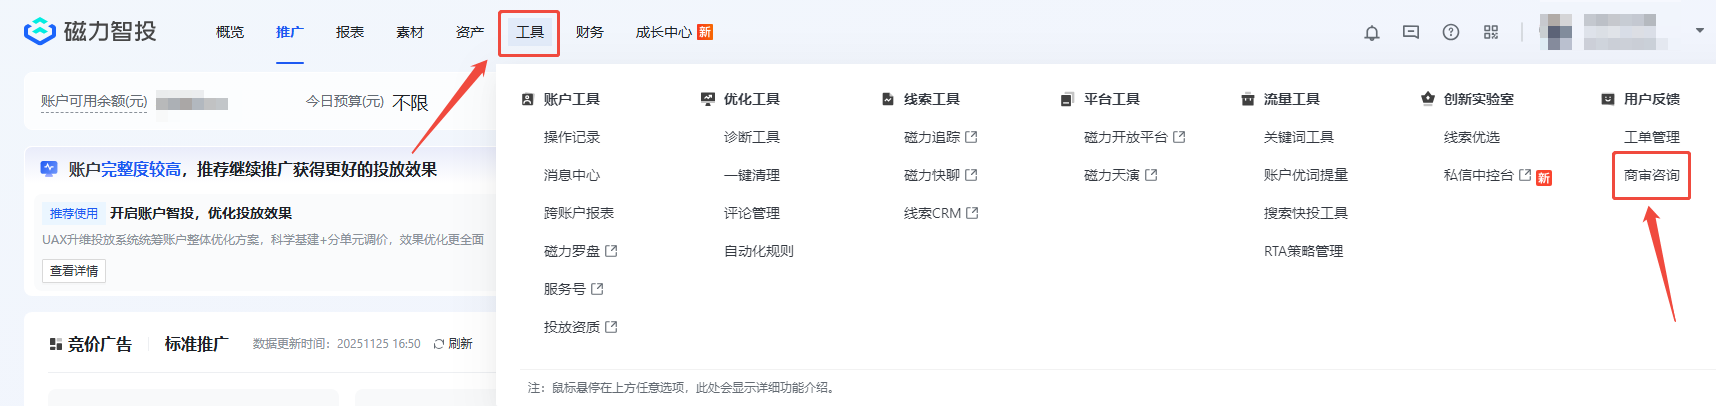Open 搜索快投工具
Viewport: 1716px width, 406px height.
1306,213
